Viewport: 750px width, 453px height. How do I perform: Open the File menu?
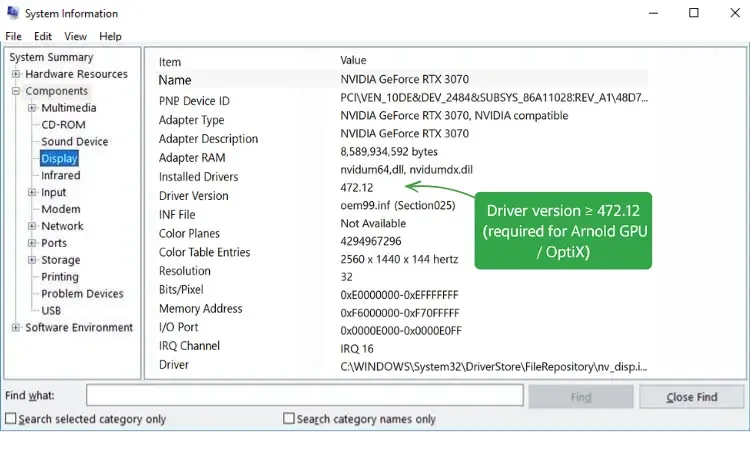click(13, 36)
